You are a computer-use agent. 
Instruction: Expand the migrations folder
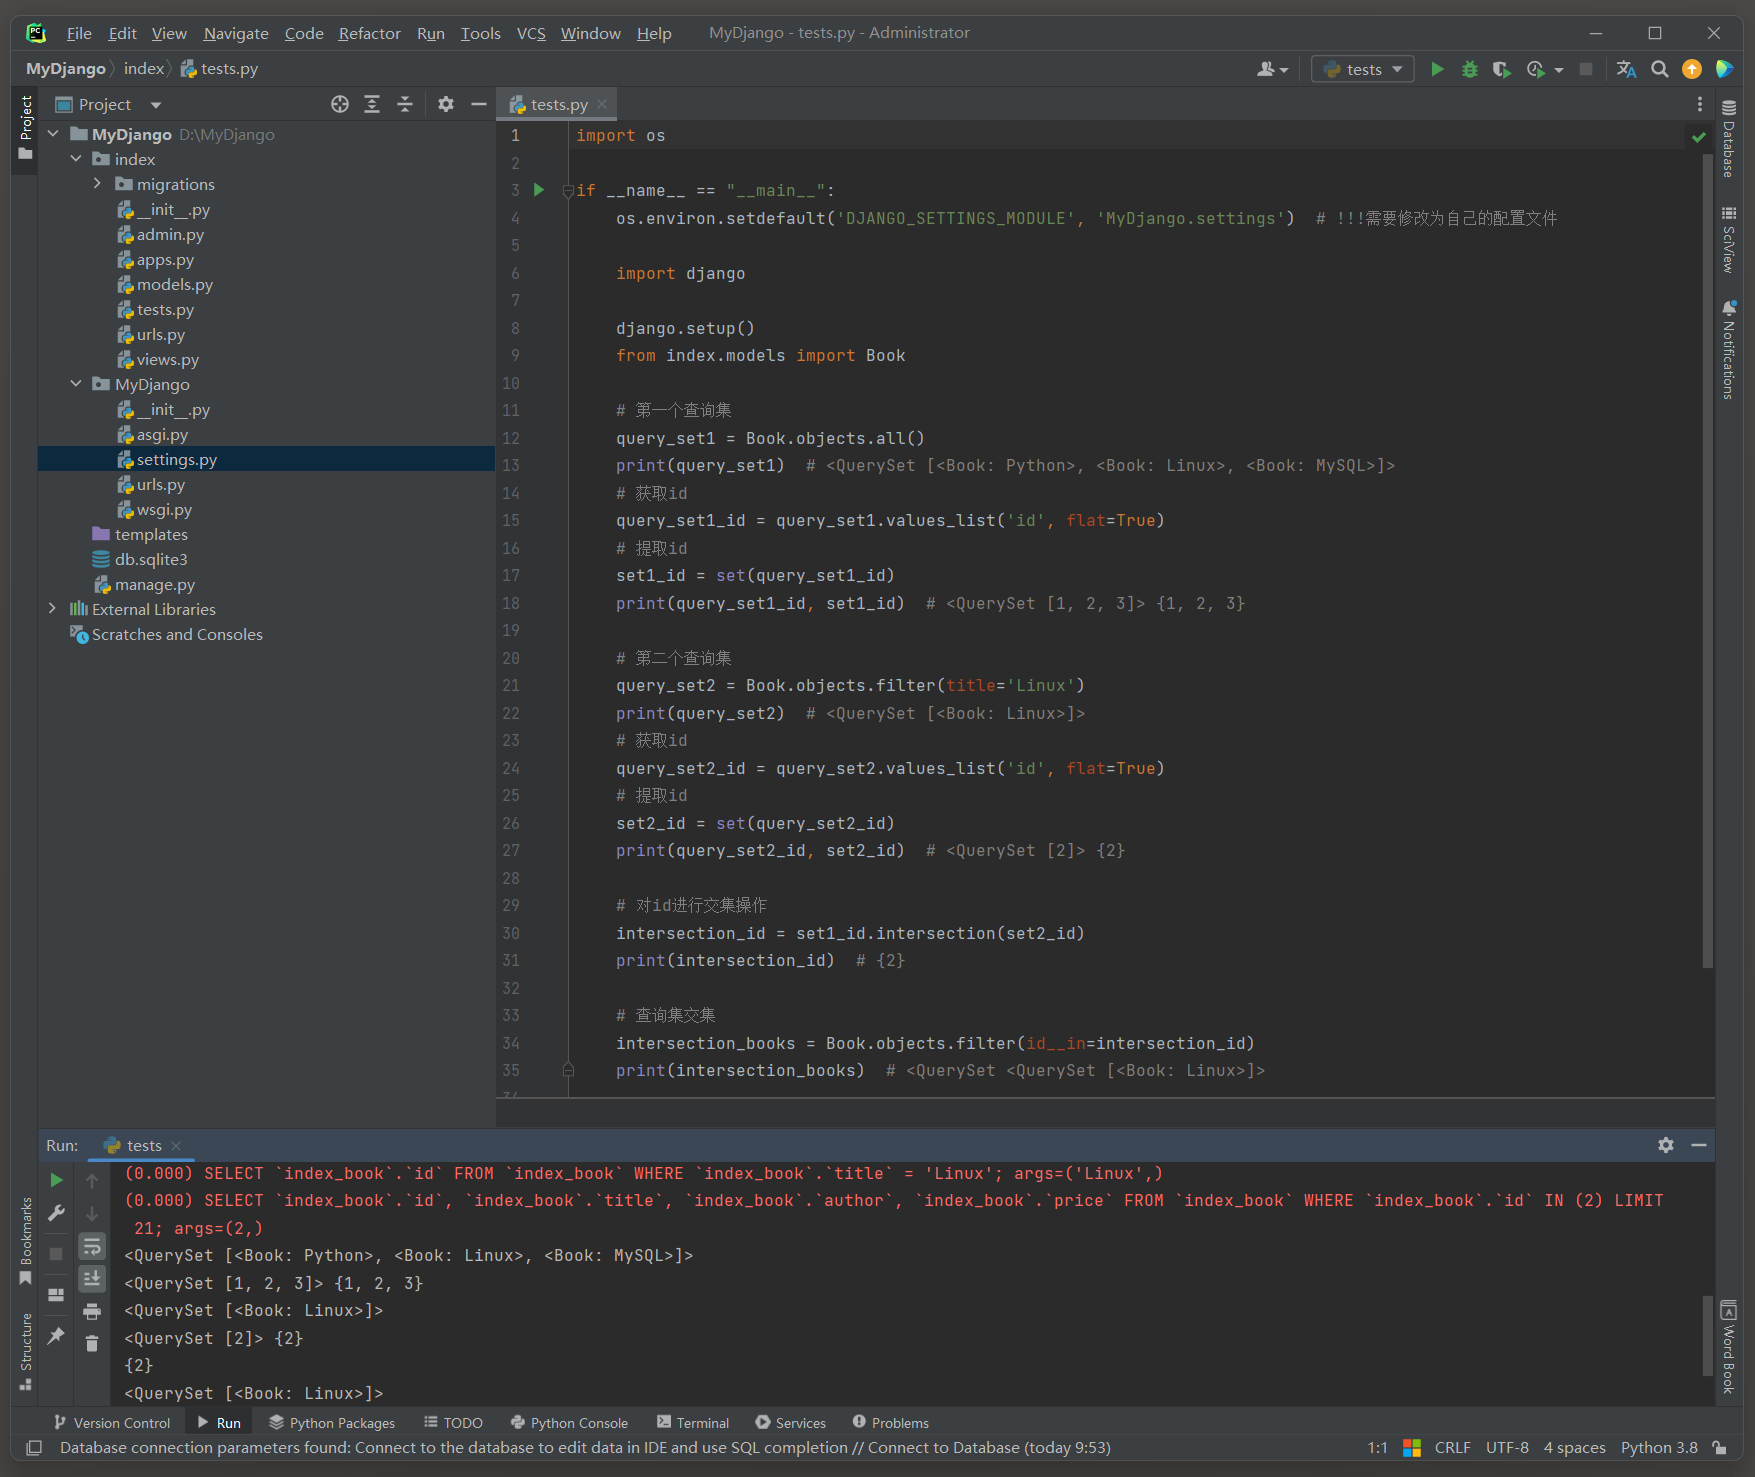click(98, 184)
